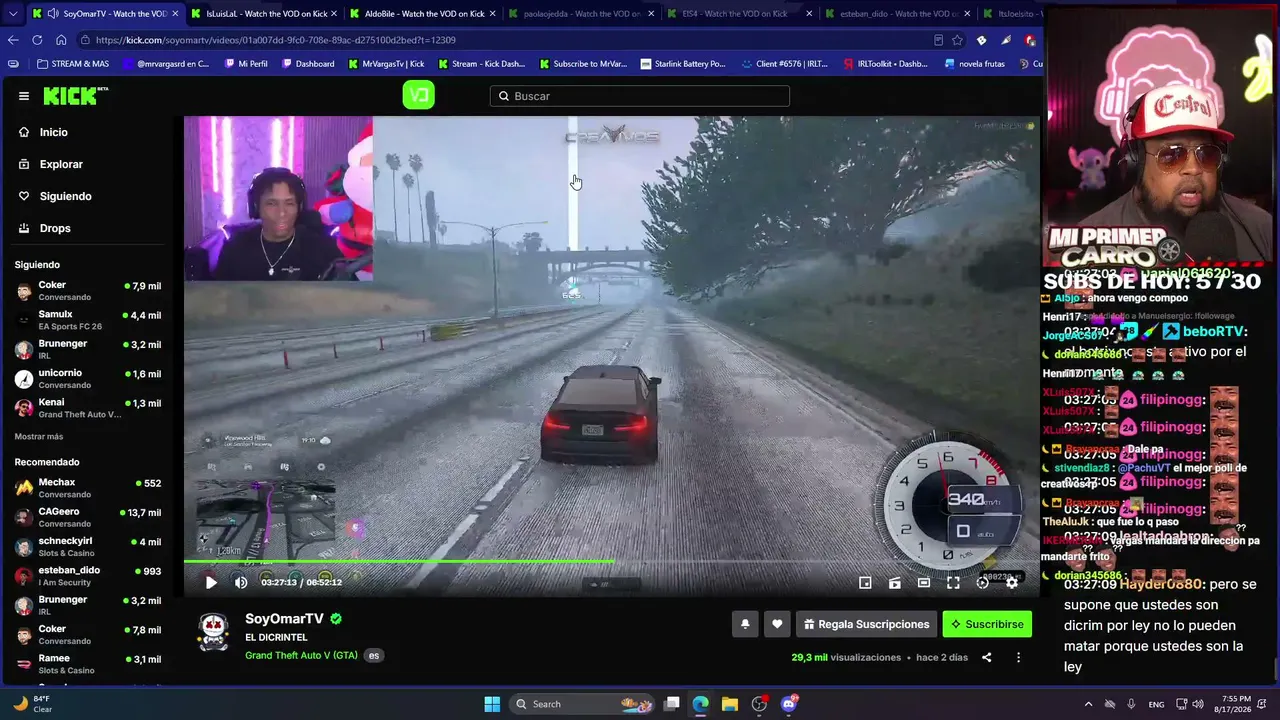Open the Mi Perfil bookmark
Image resolution: width=1280 pixels, height=720 pixels.
245,64
